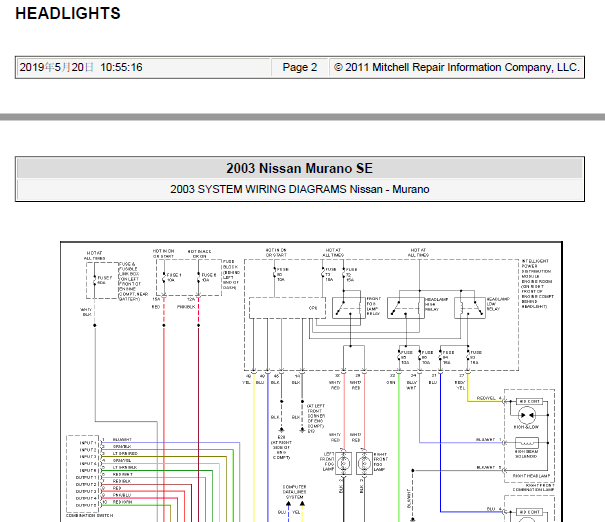Click the COMPUTER DATA LINES SYSTEM label

click(x=295, y=492)
